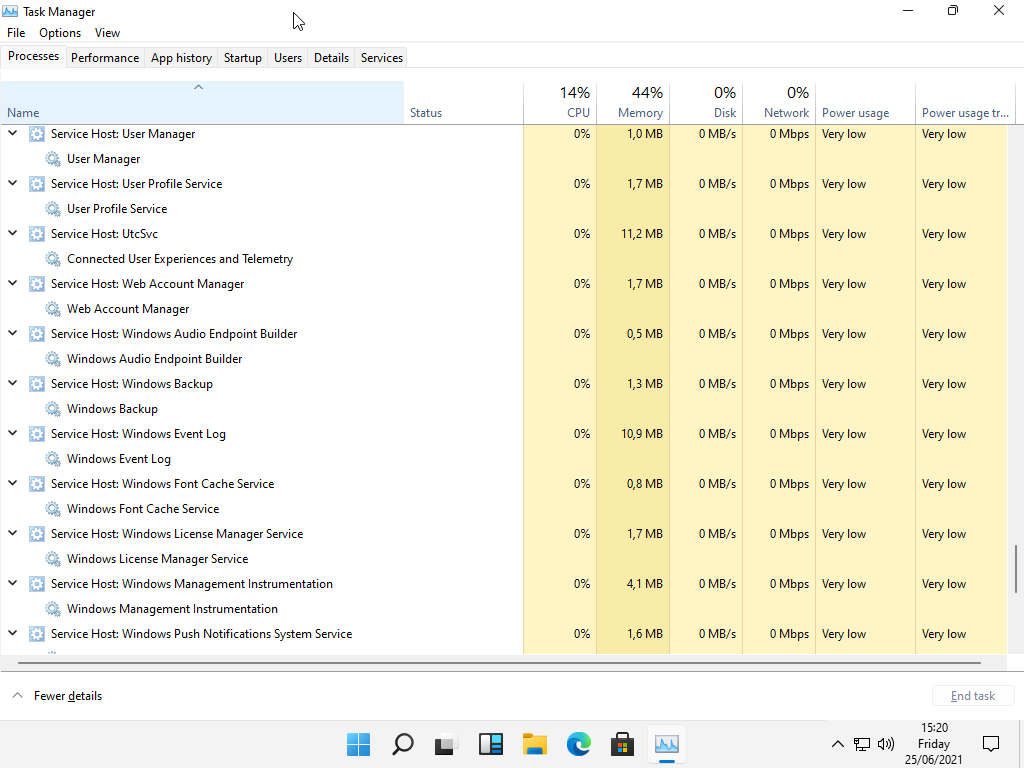Open the Widgets panel from the taskbar
1024x768 pixels.
[491, 744]
